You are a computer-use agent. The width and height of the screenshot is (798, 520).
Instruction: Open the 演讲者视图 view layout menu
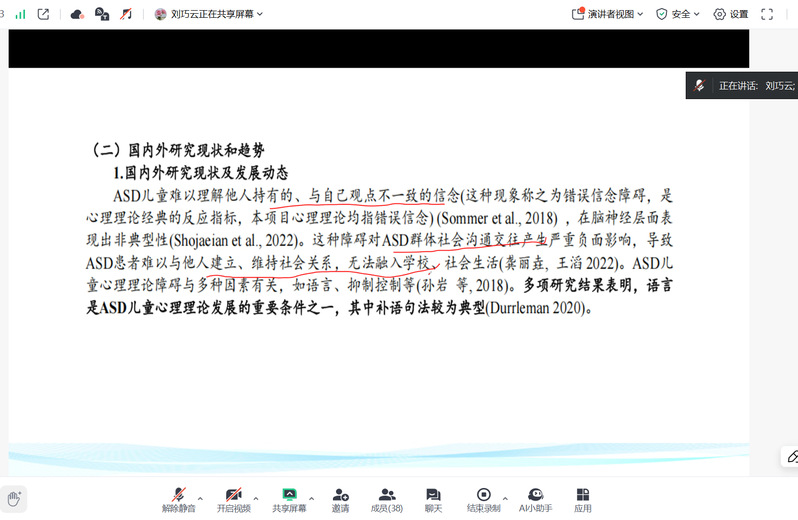click(606, 14)
